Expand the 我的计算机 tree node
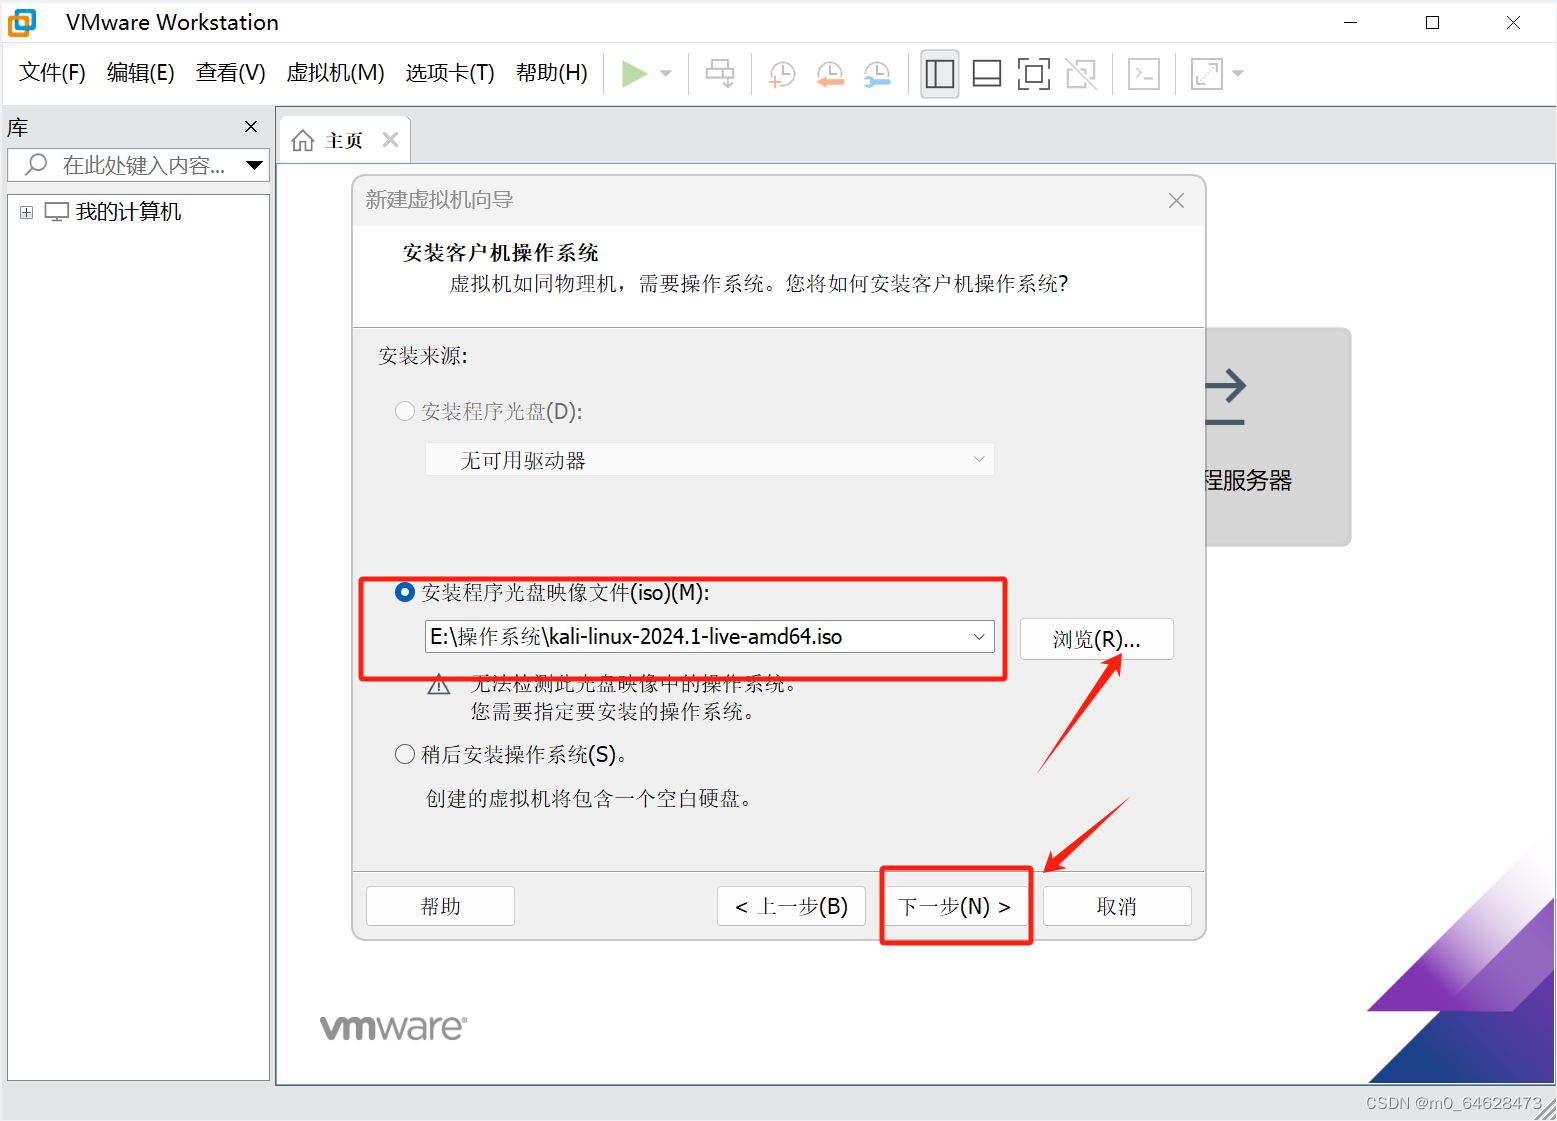This screenshot has height=1121, width=1557. (x=26, y=212)
